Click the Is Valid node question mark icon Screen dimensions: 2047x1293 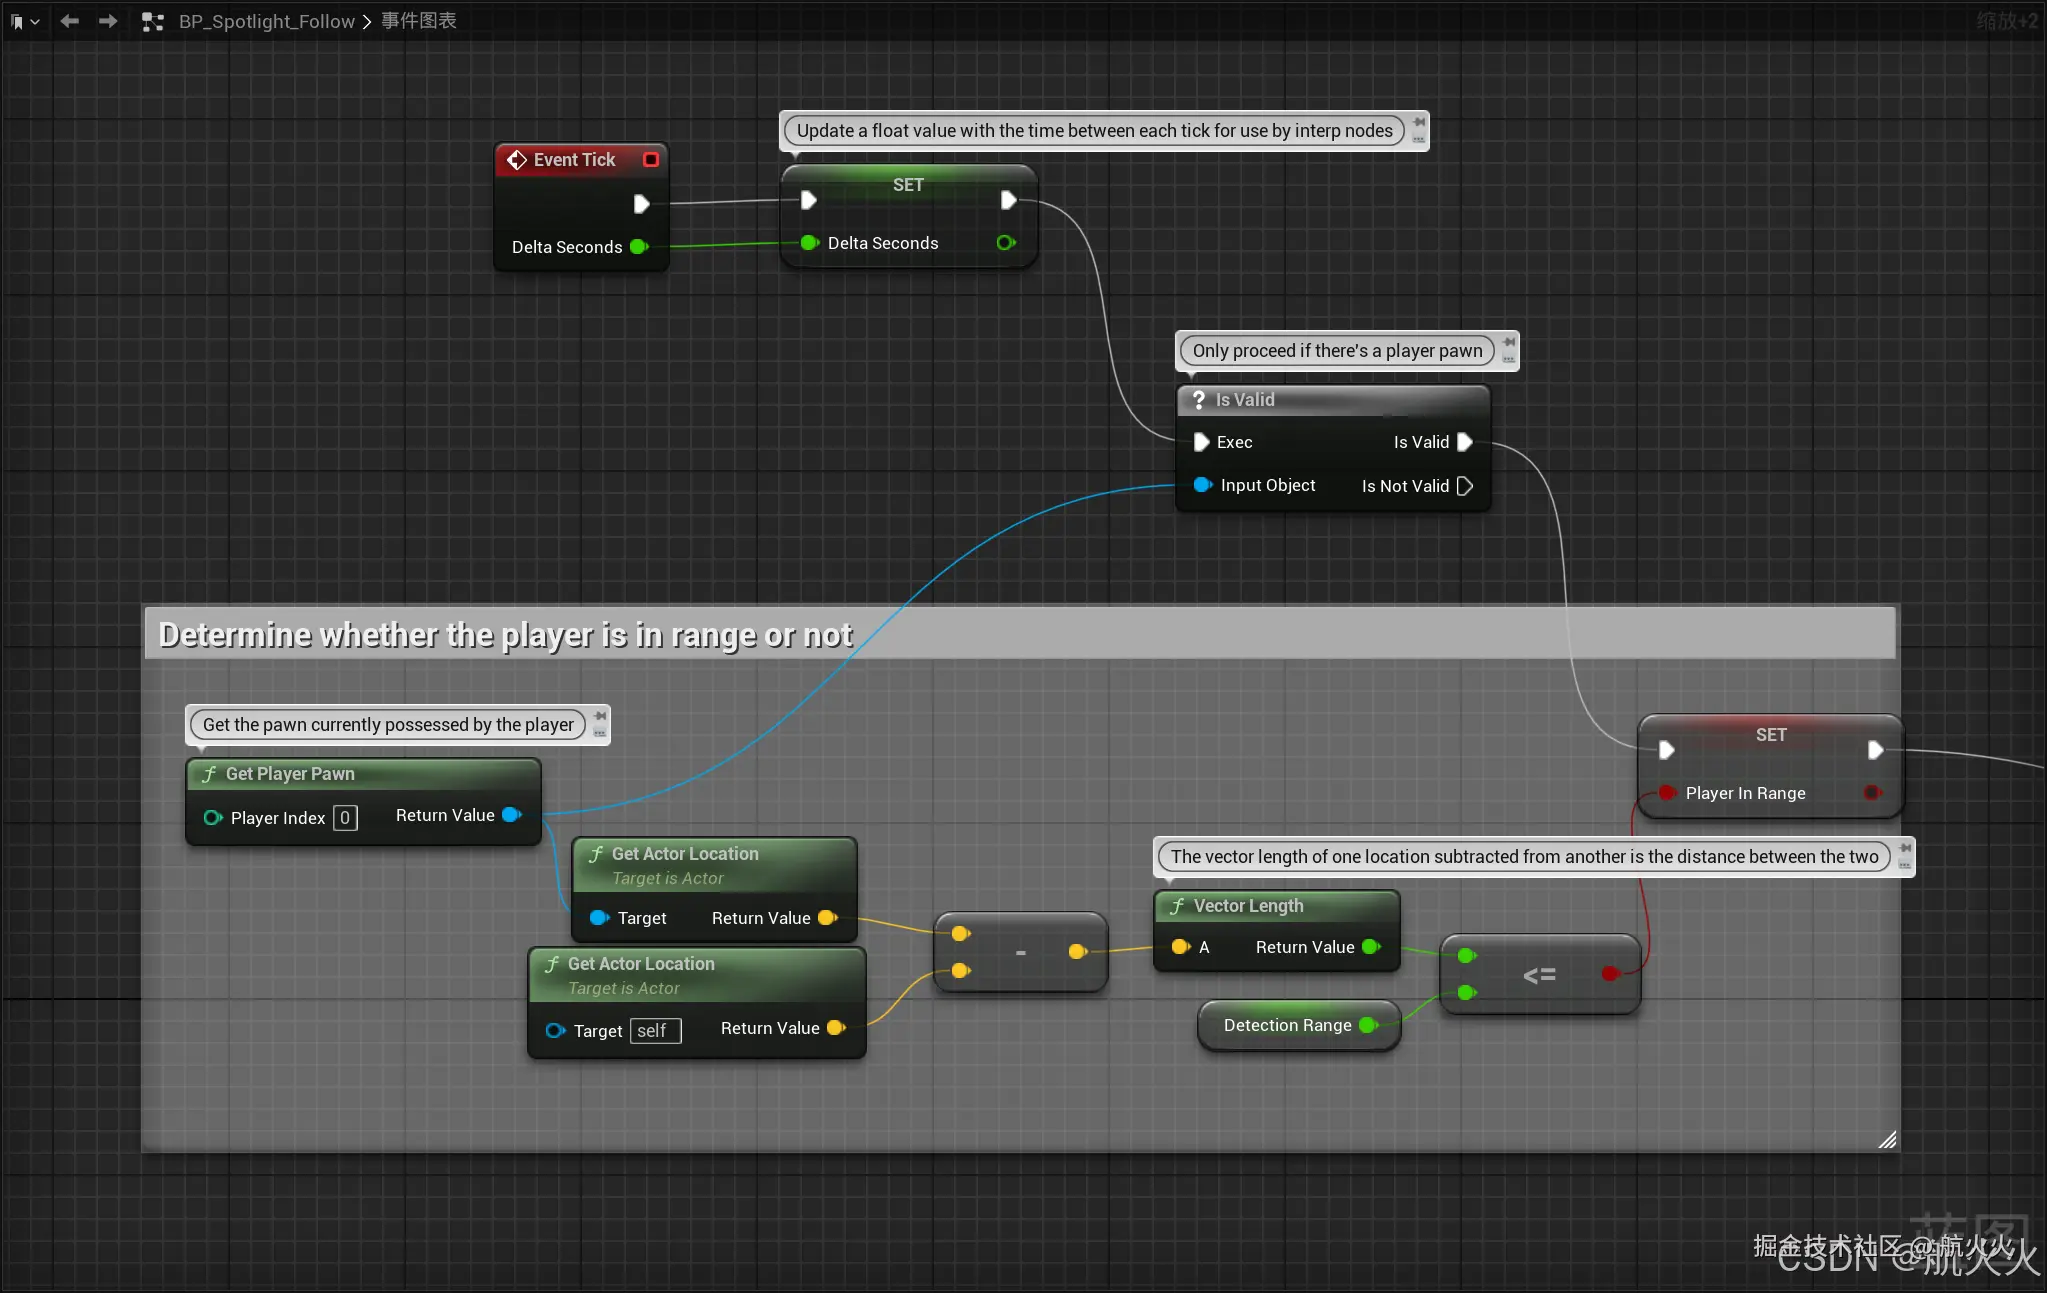tap(1198, 400)
